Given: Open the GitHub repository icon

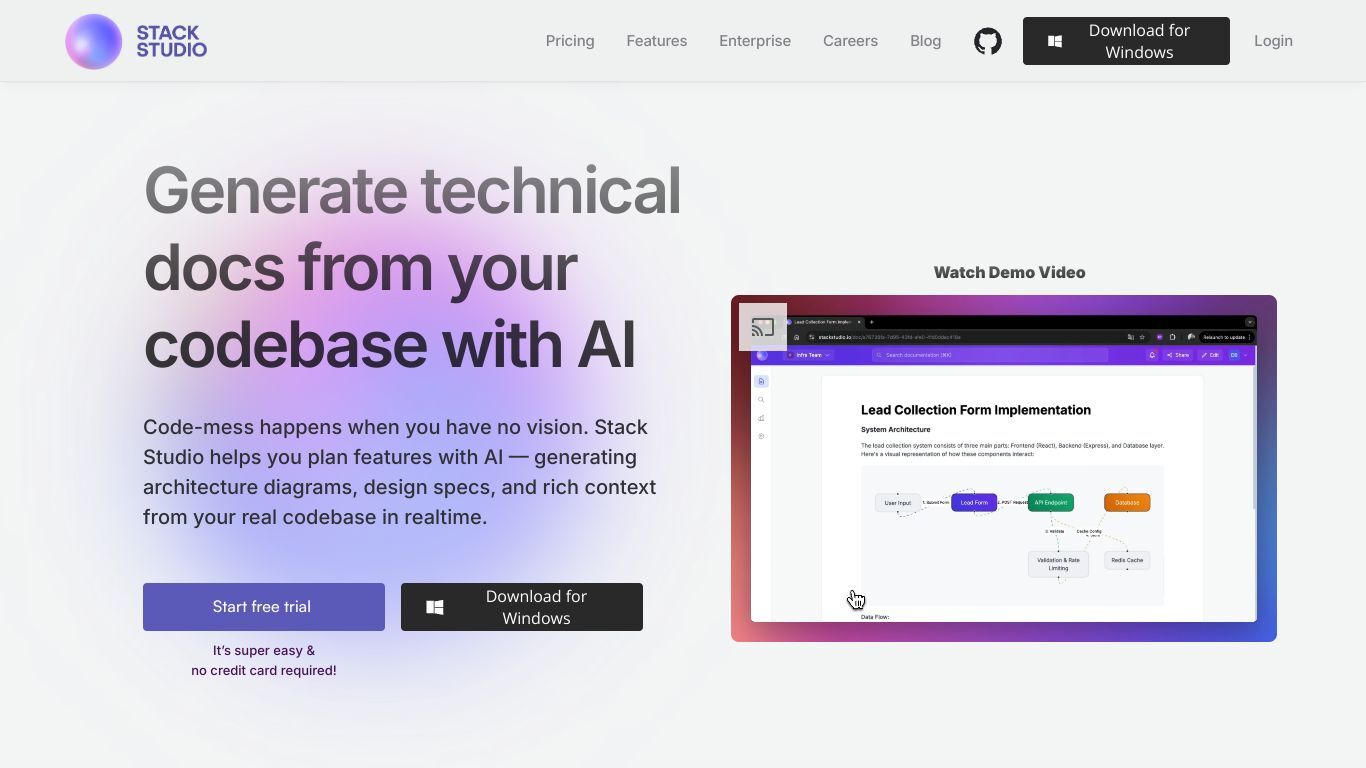Looking at the screenshot, I should [988, 41].
